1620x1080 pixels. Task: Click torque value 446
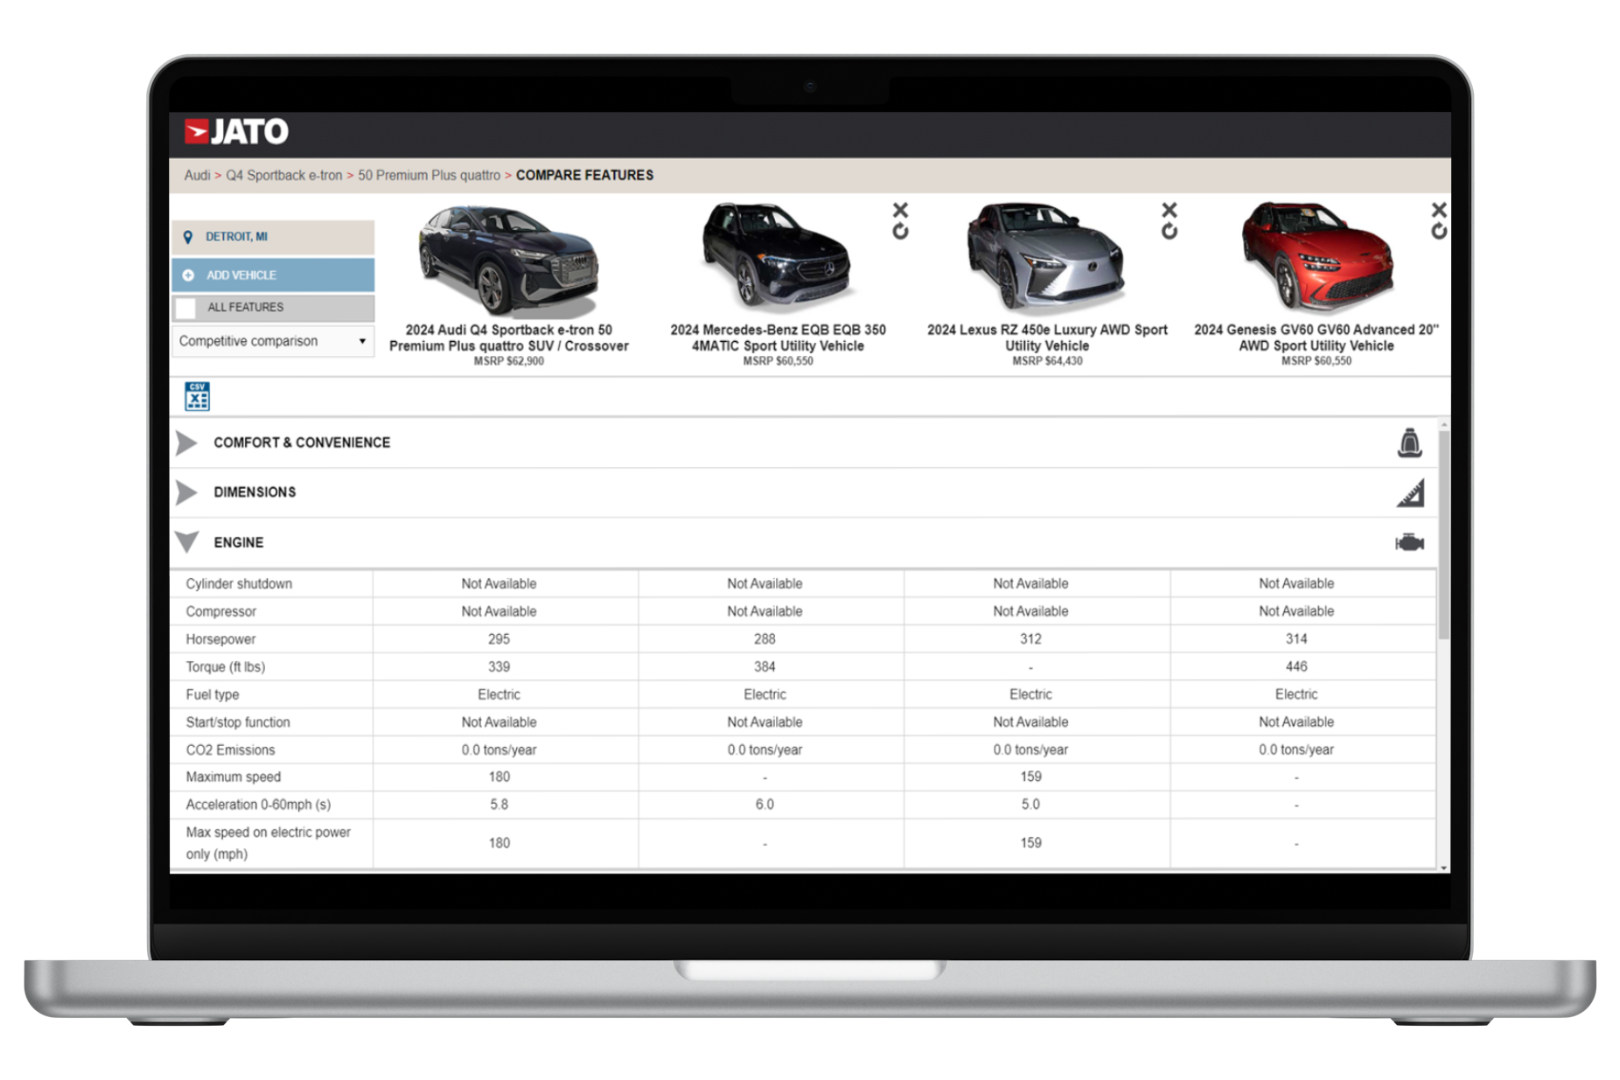1296,667
